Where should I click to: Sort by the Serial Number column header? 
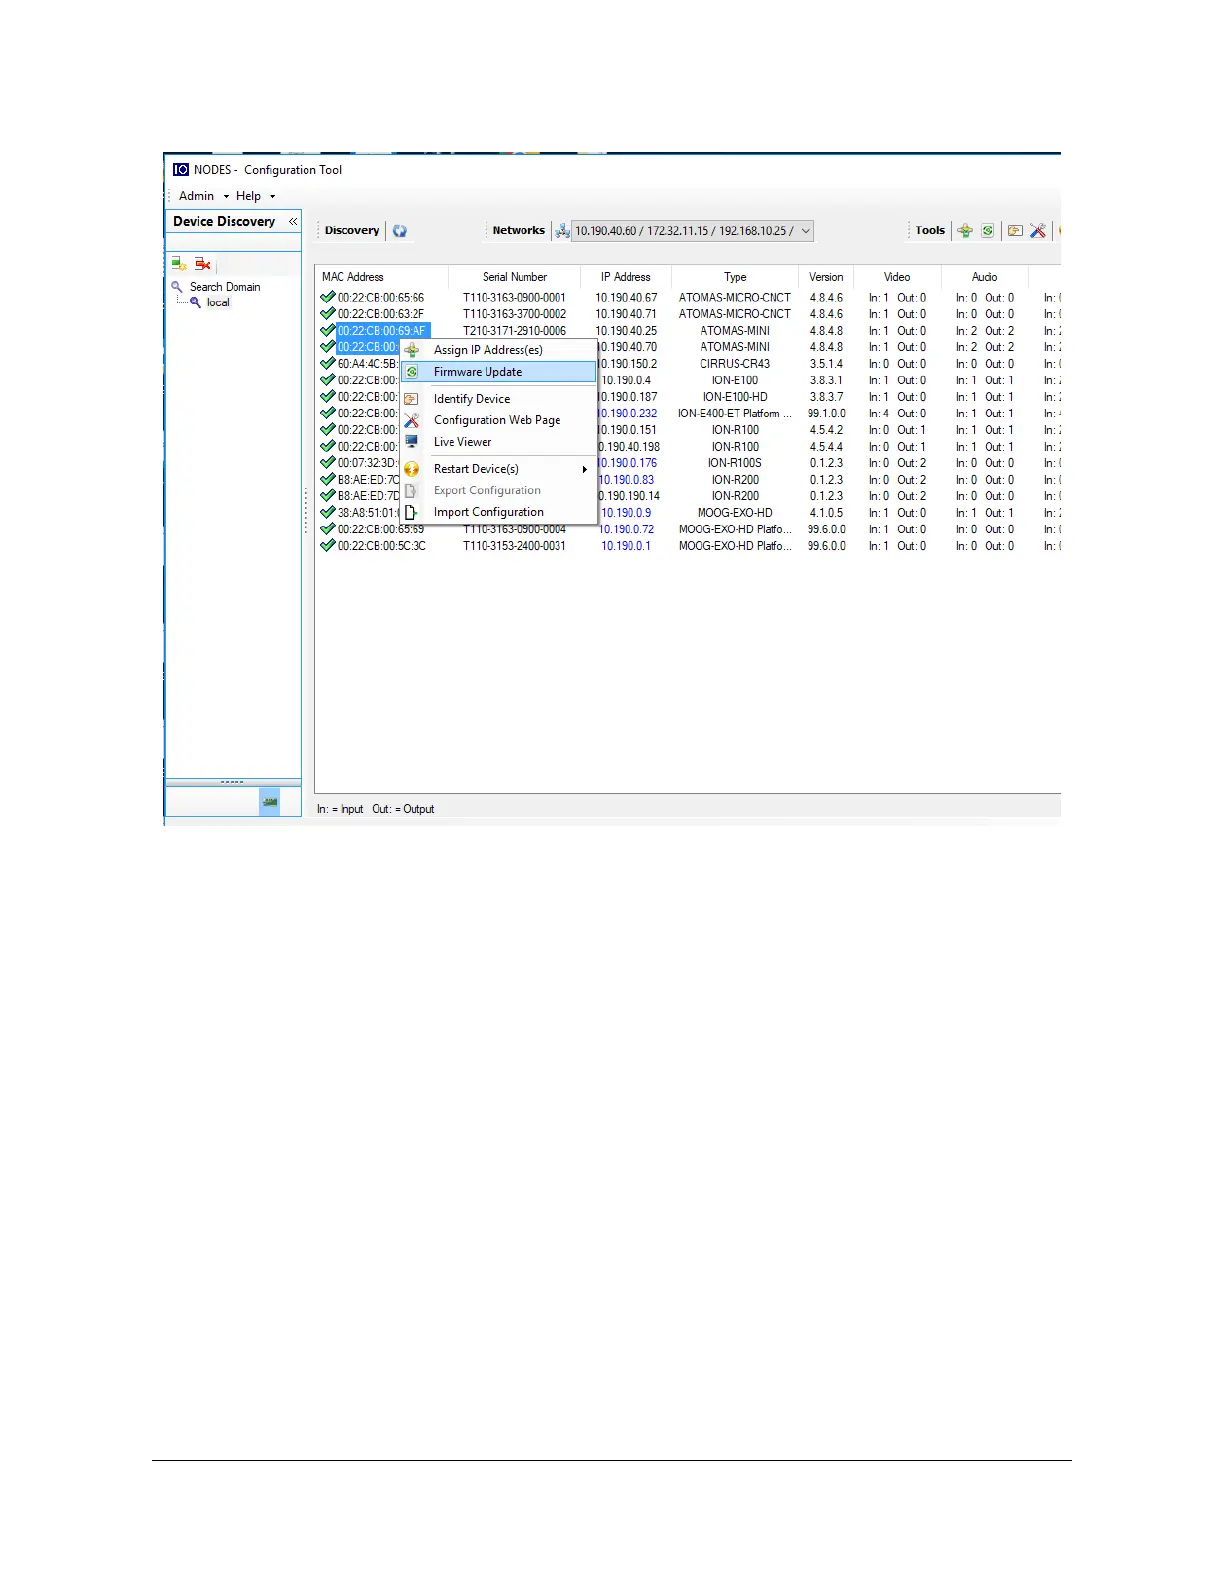(x=515, y=277)
